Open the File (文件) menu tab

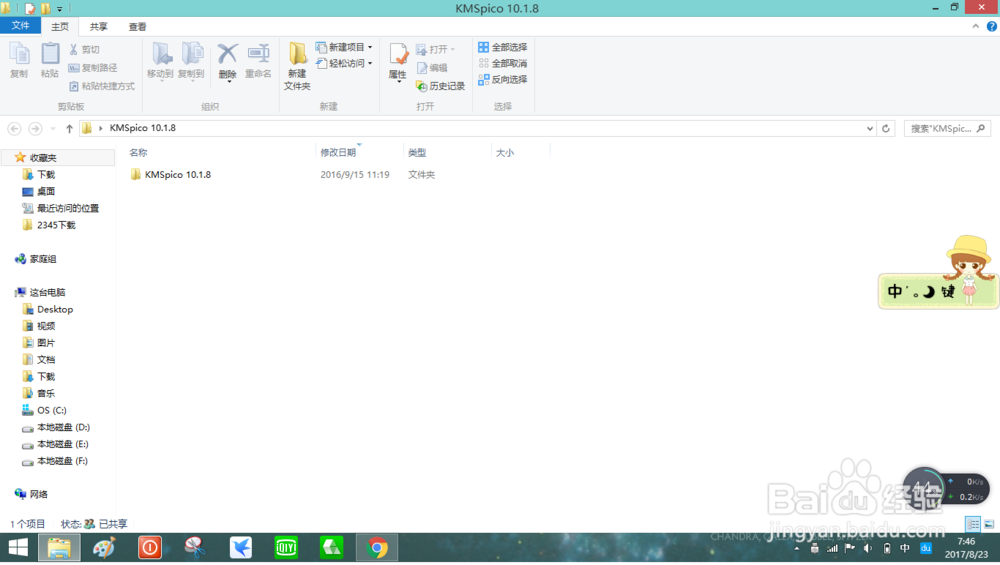(x=20, y=26)
